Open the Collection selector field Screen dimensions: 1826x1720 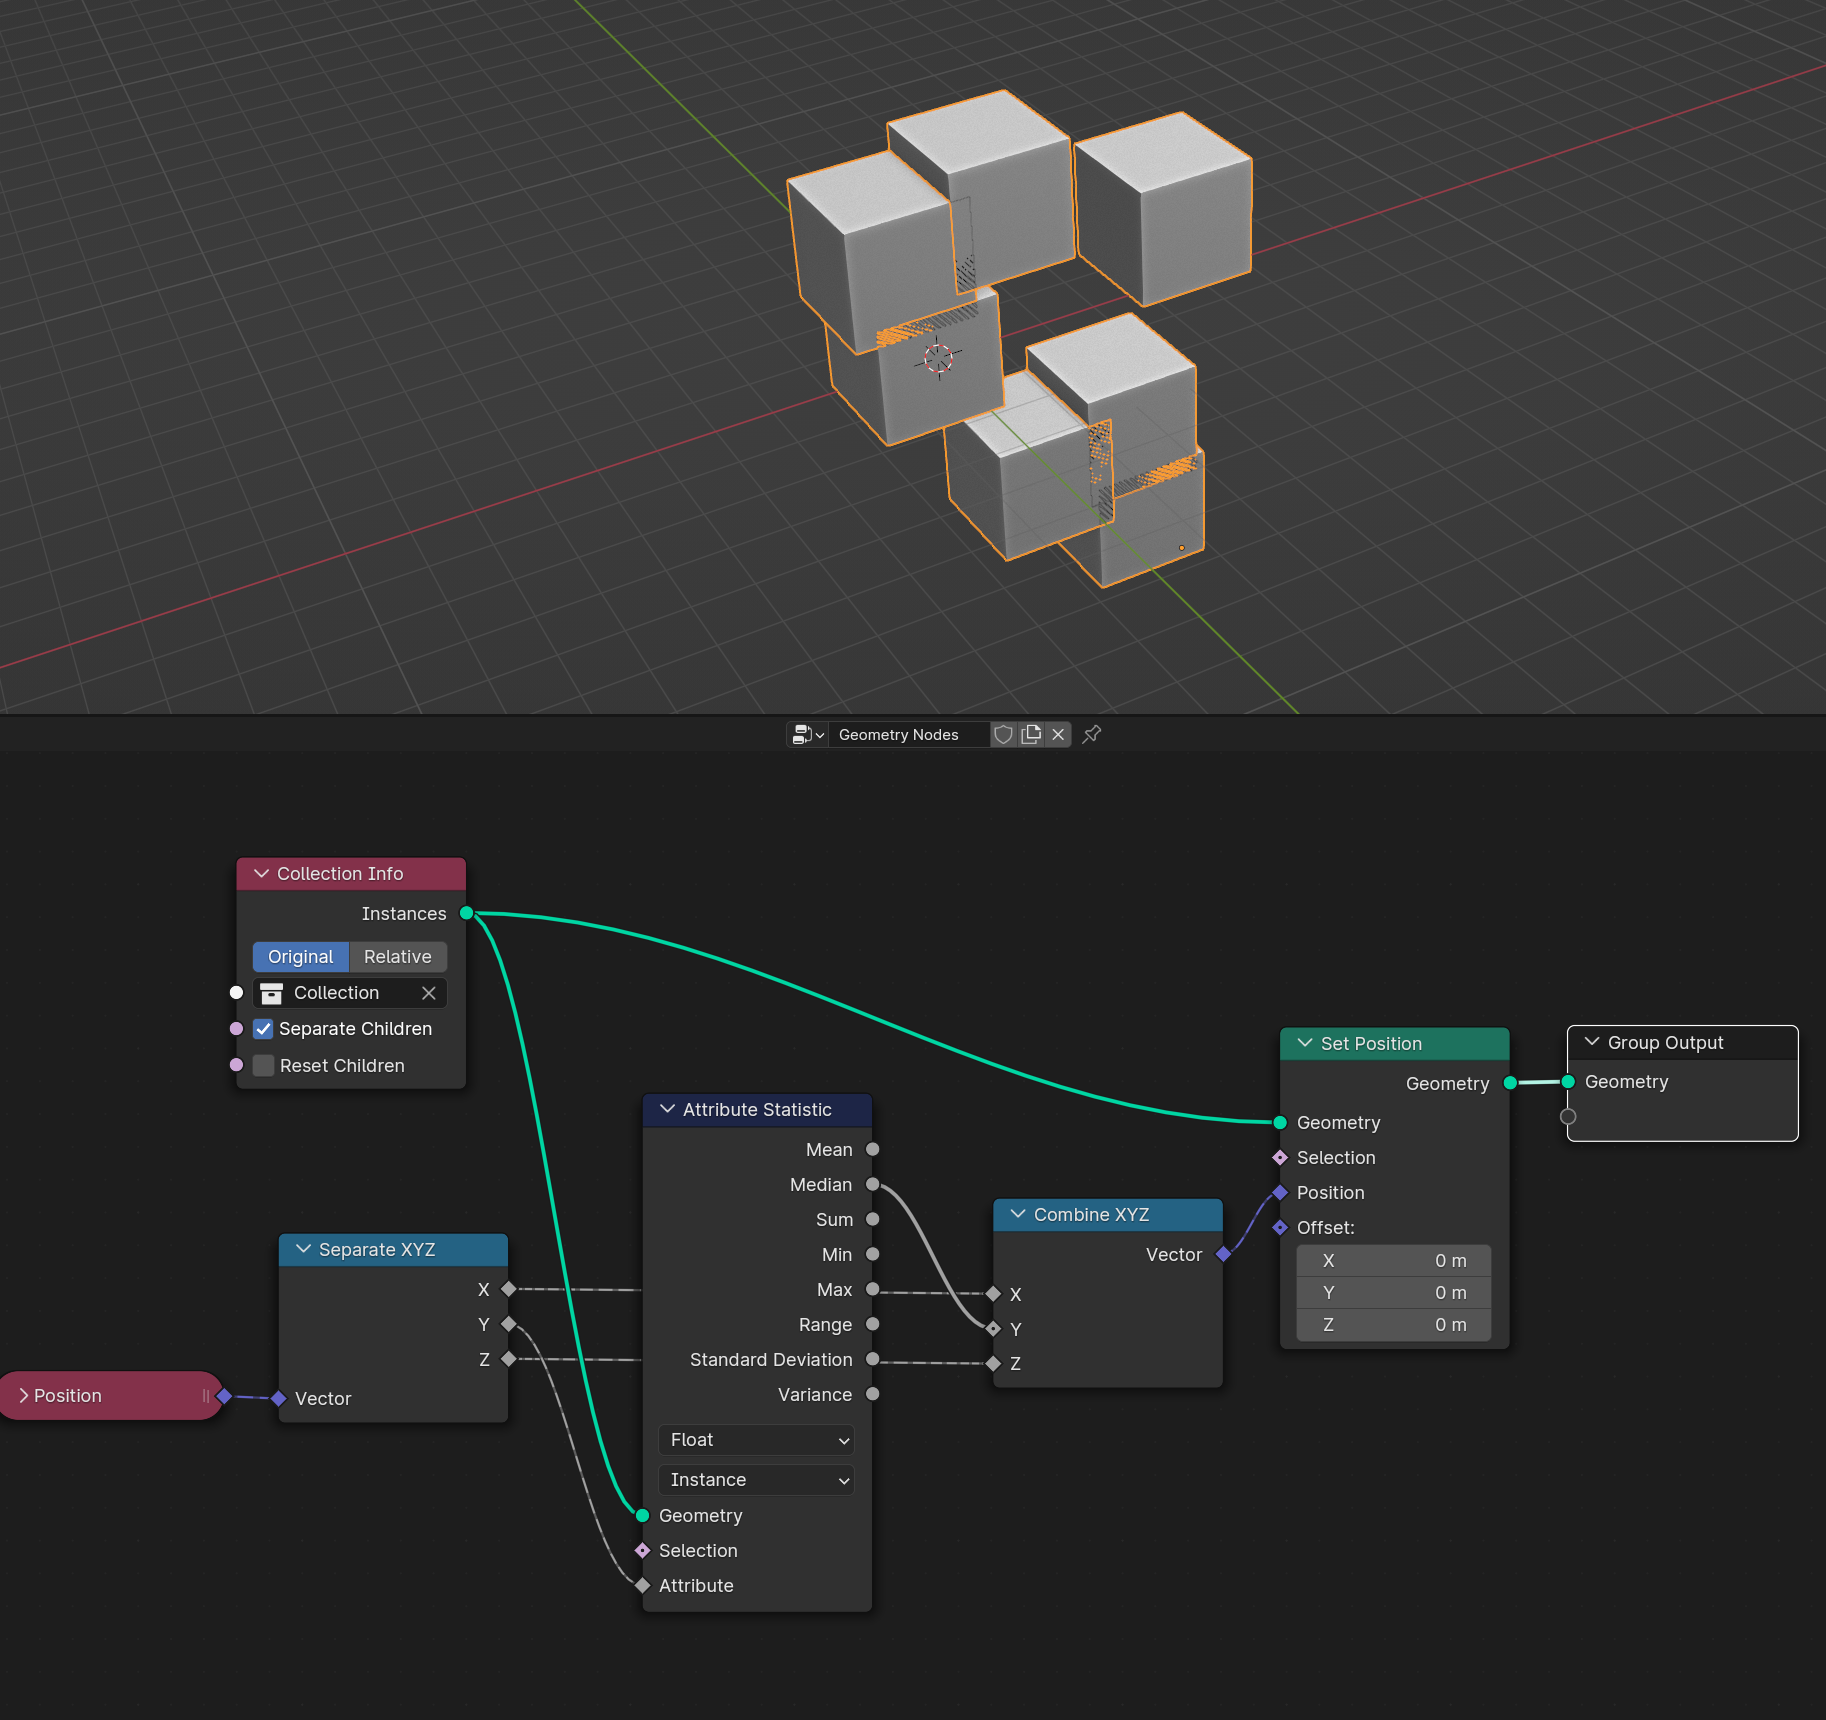coord(350,993)
